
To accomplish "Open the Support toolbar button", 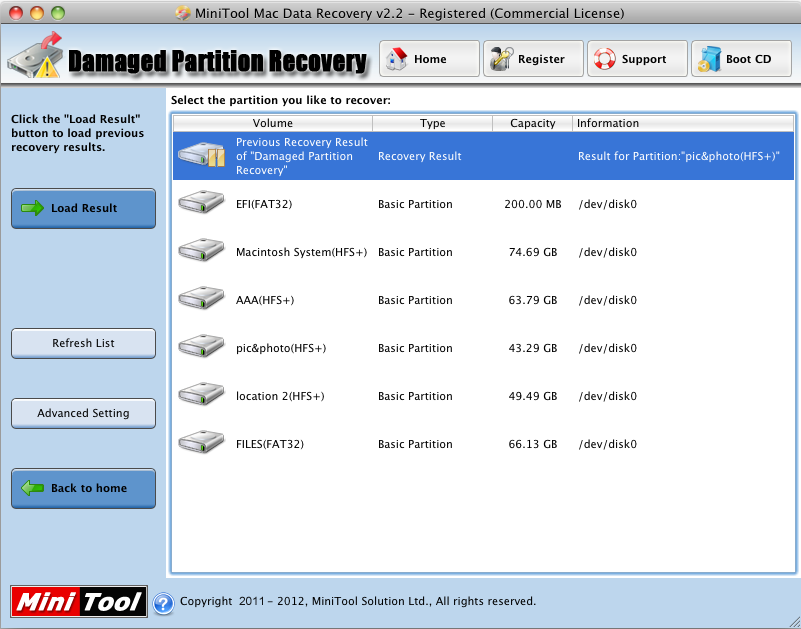I will point(635,59).
